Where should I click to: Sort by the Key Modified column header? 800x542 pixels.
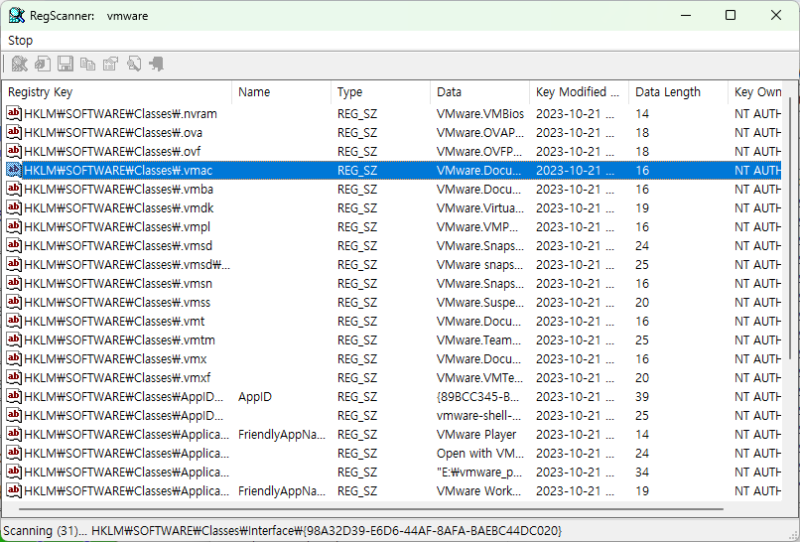coord(579,92)
